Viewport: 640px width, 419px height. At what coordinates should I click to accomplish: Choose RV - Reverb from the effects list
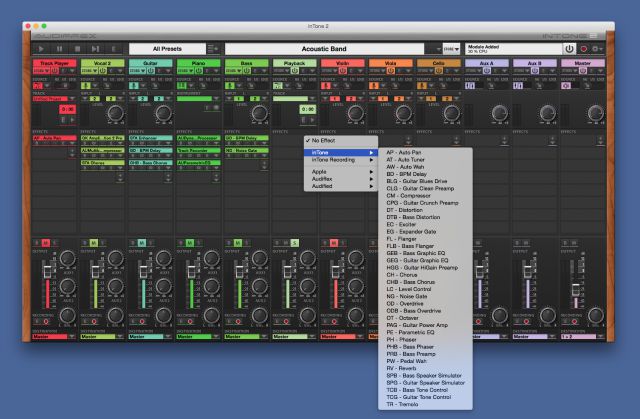(425, 368)
